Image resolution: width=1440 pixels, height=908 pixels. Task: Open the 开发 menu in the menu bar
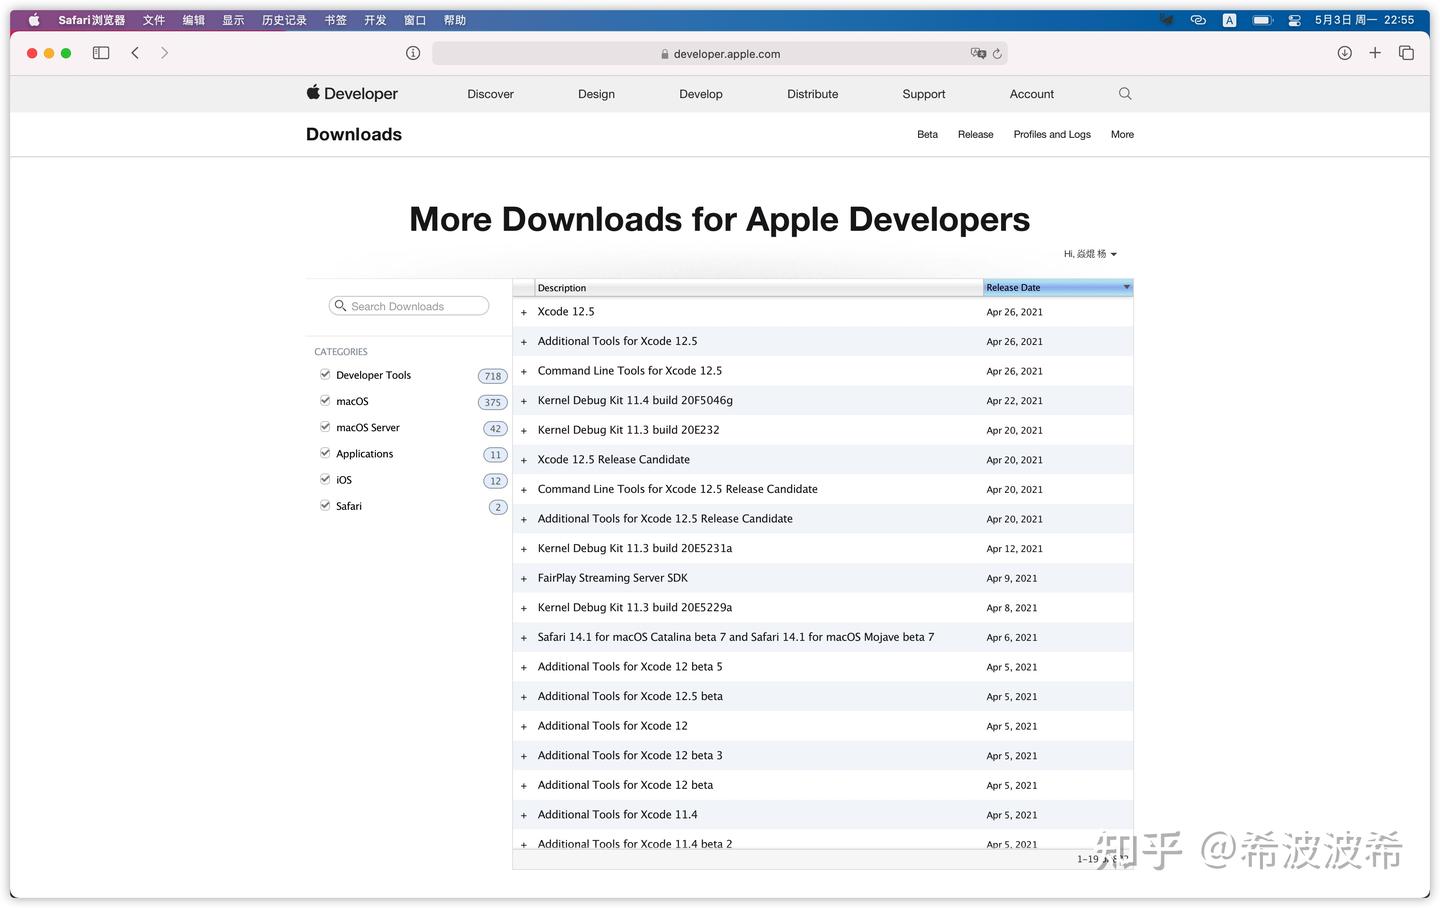tap(375, 19)
